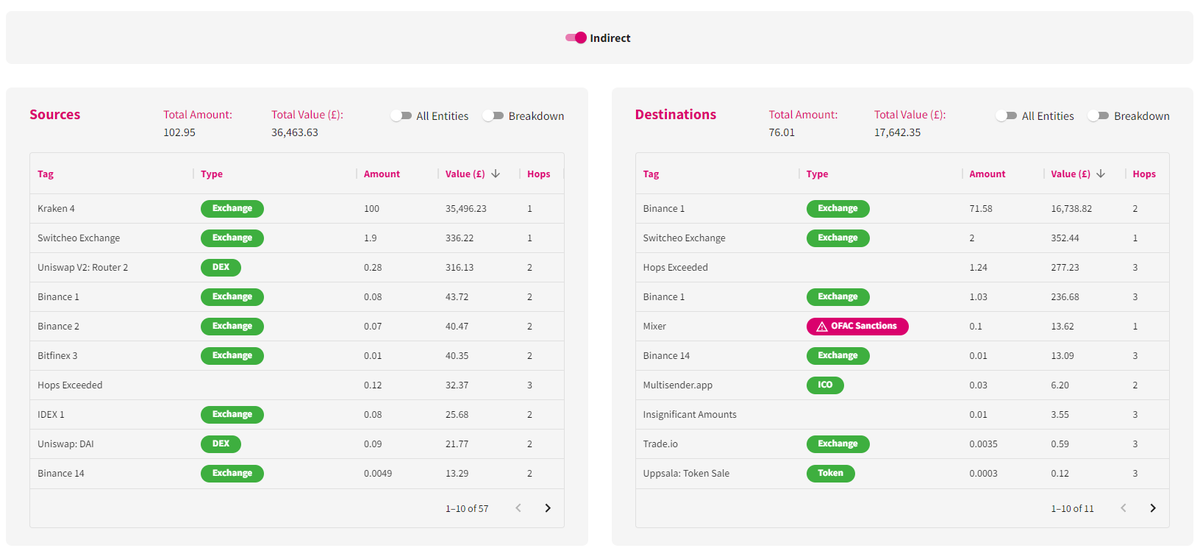
Task: Click the 1–10 of 11 pagination label
Action: 1072,509
